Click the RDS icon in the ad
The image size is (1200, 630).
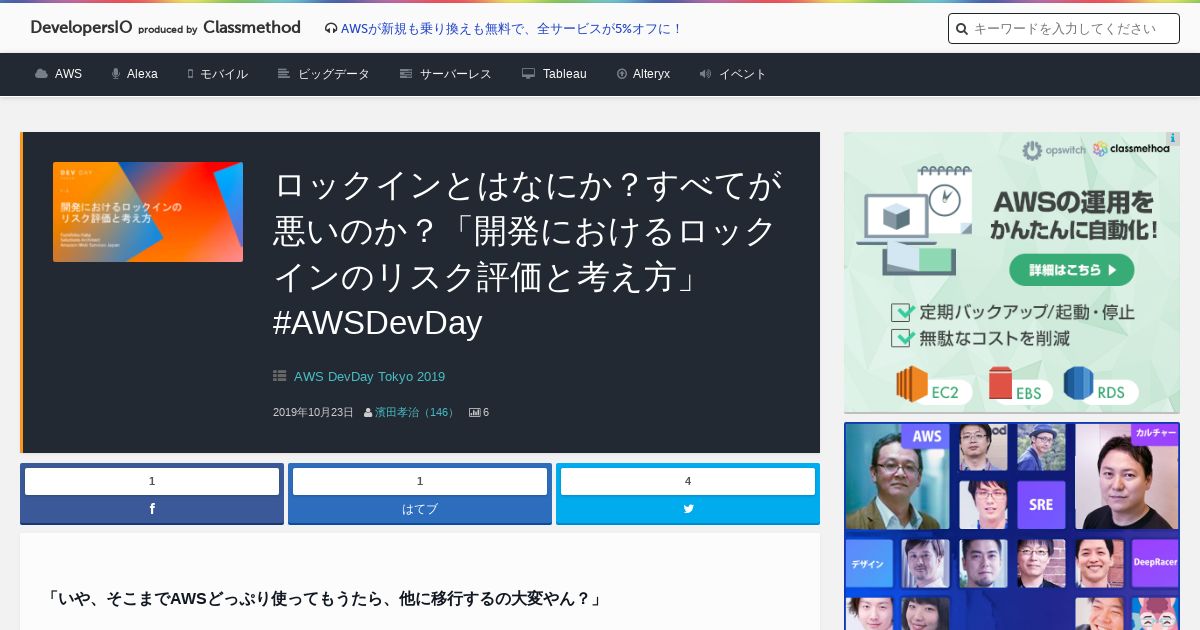1079,383
